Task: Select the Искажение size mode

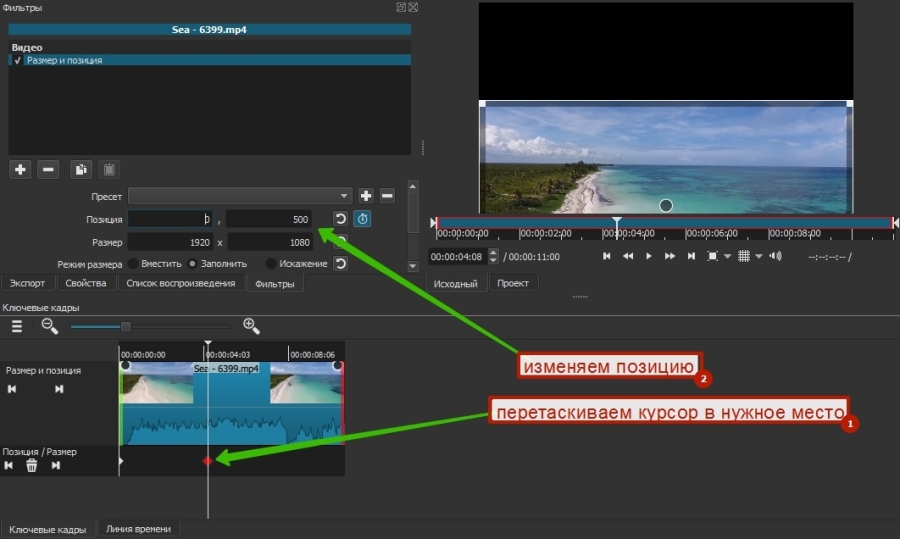Action: (271, 264)
